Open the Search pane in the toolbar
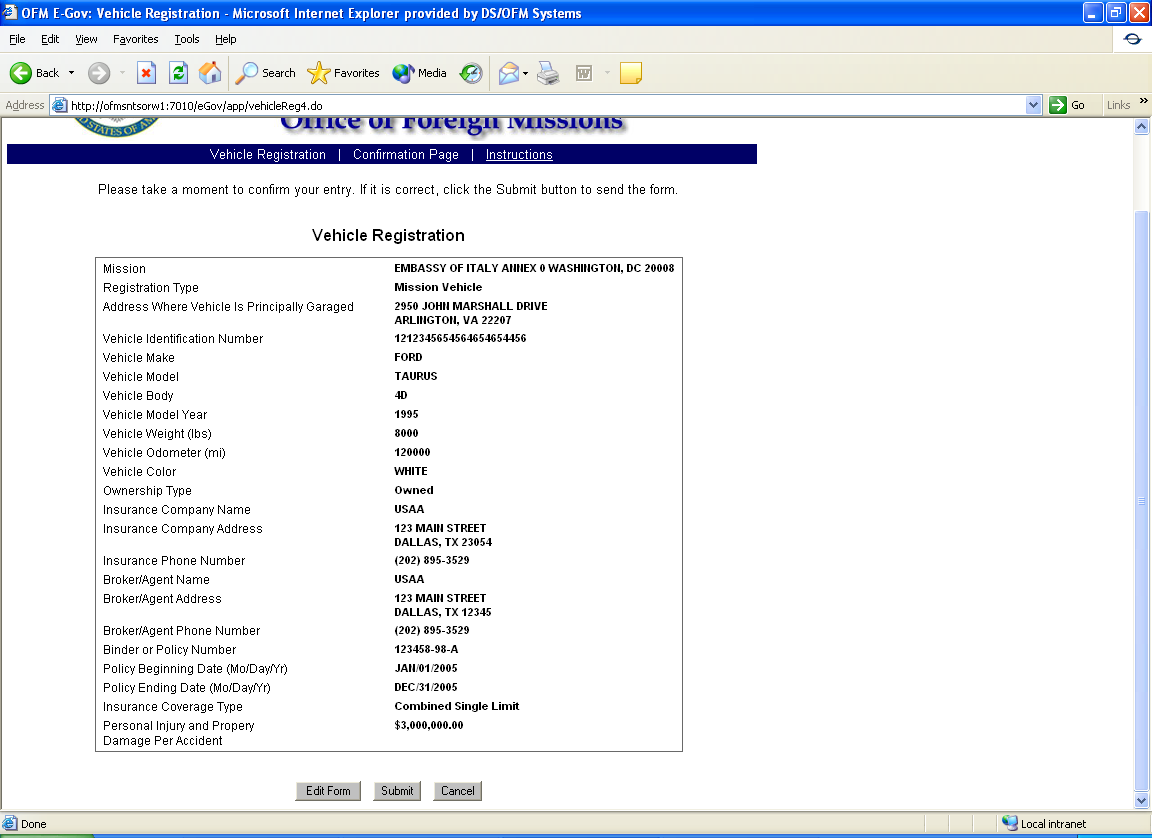The height and width of the screenshot is (838, 1152). (266, 73)
